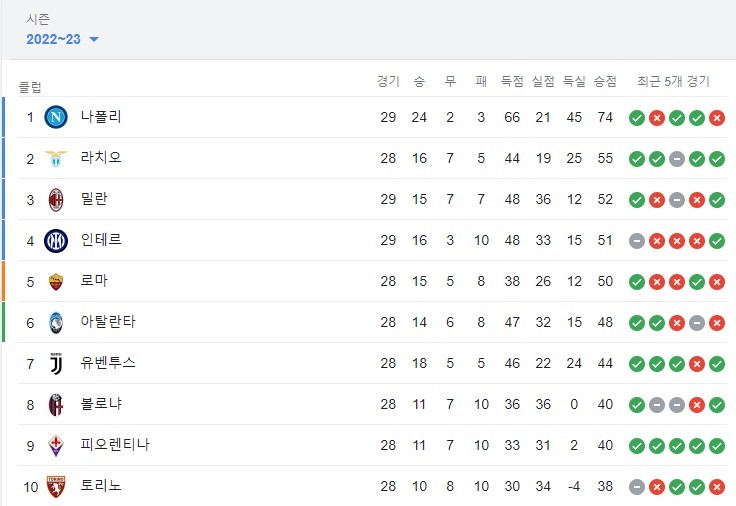The height and width of the screenshot is (506, 736).
Task: Click the 승점 column header
Action: [x=605, y=81]
